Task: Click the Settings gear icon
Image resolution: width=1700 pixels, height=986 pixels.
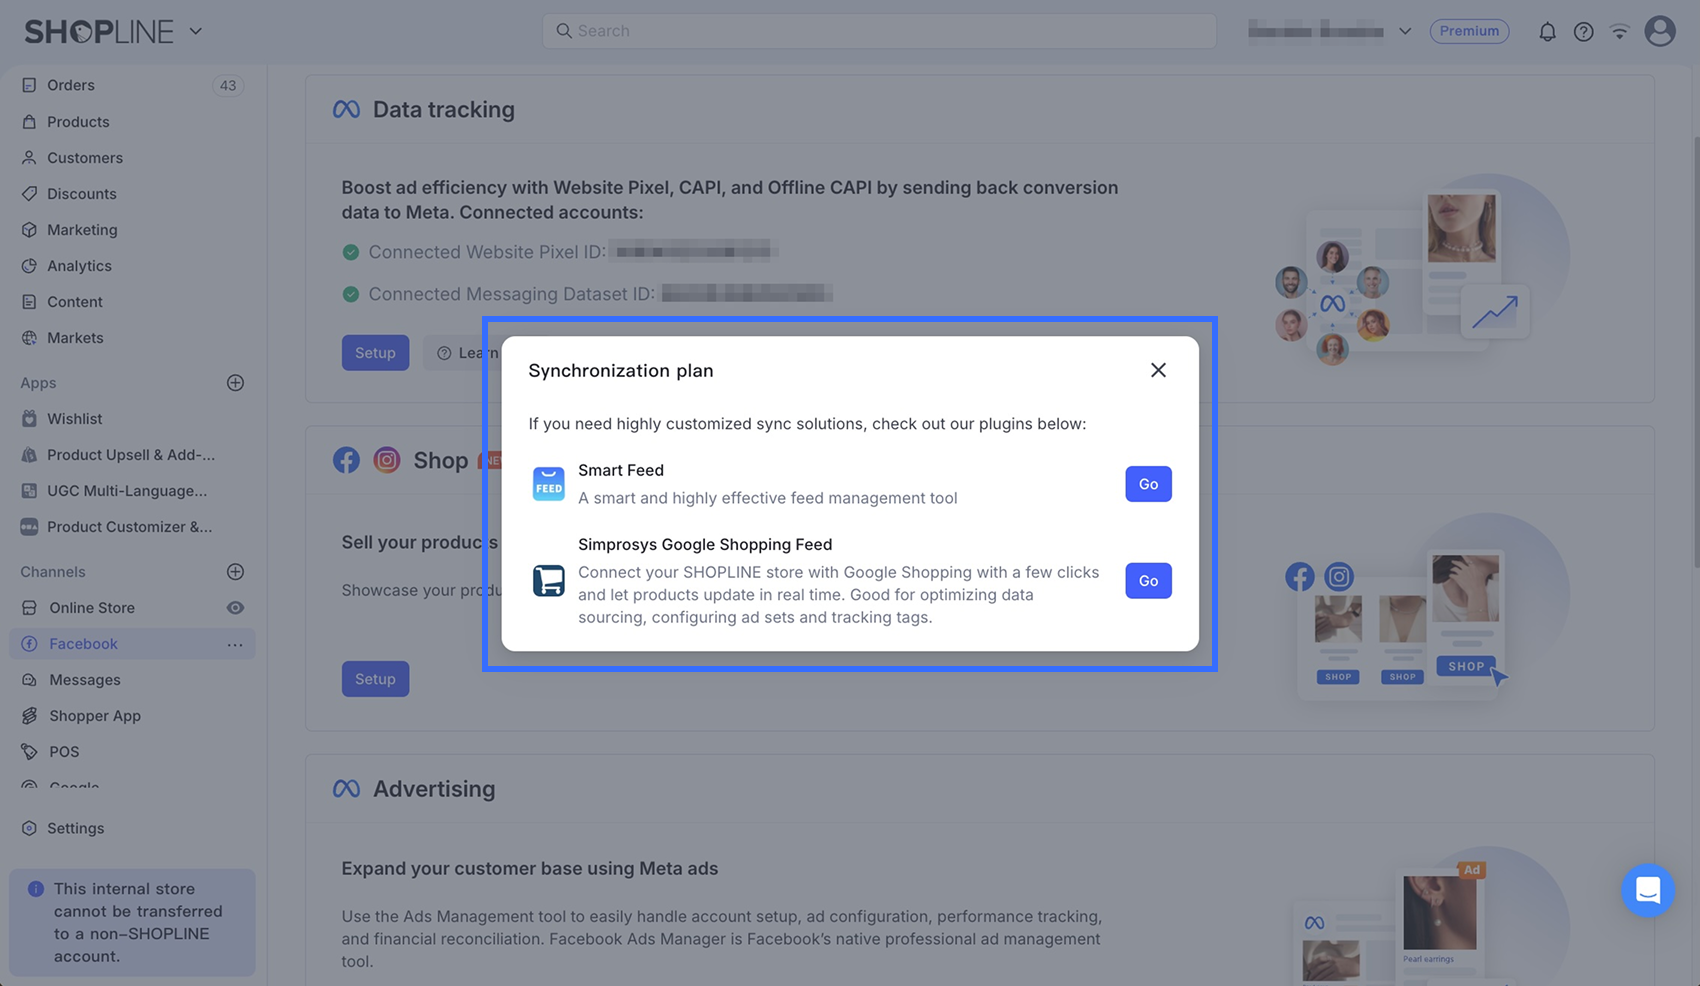Action: (x=29, y=827)
